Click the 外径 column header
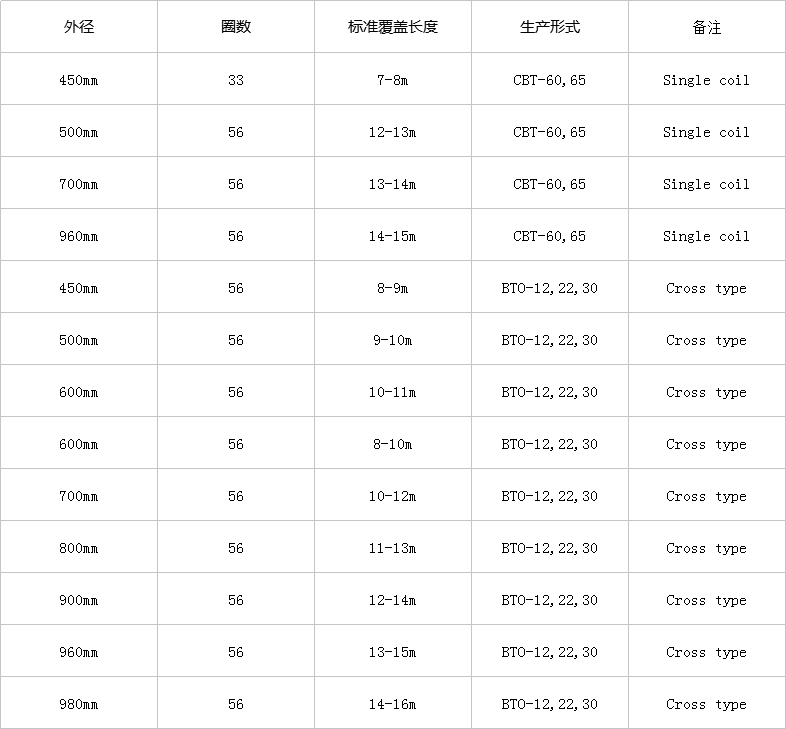 (x=78, y=27)
